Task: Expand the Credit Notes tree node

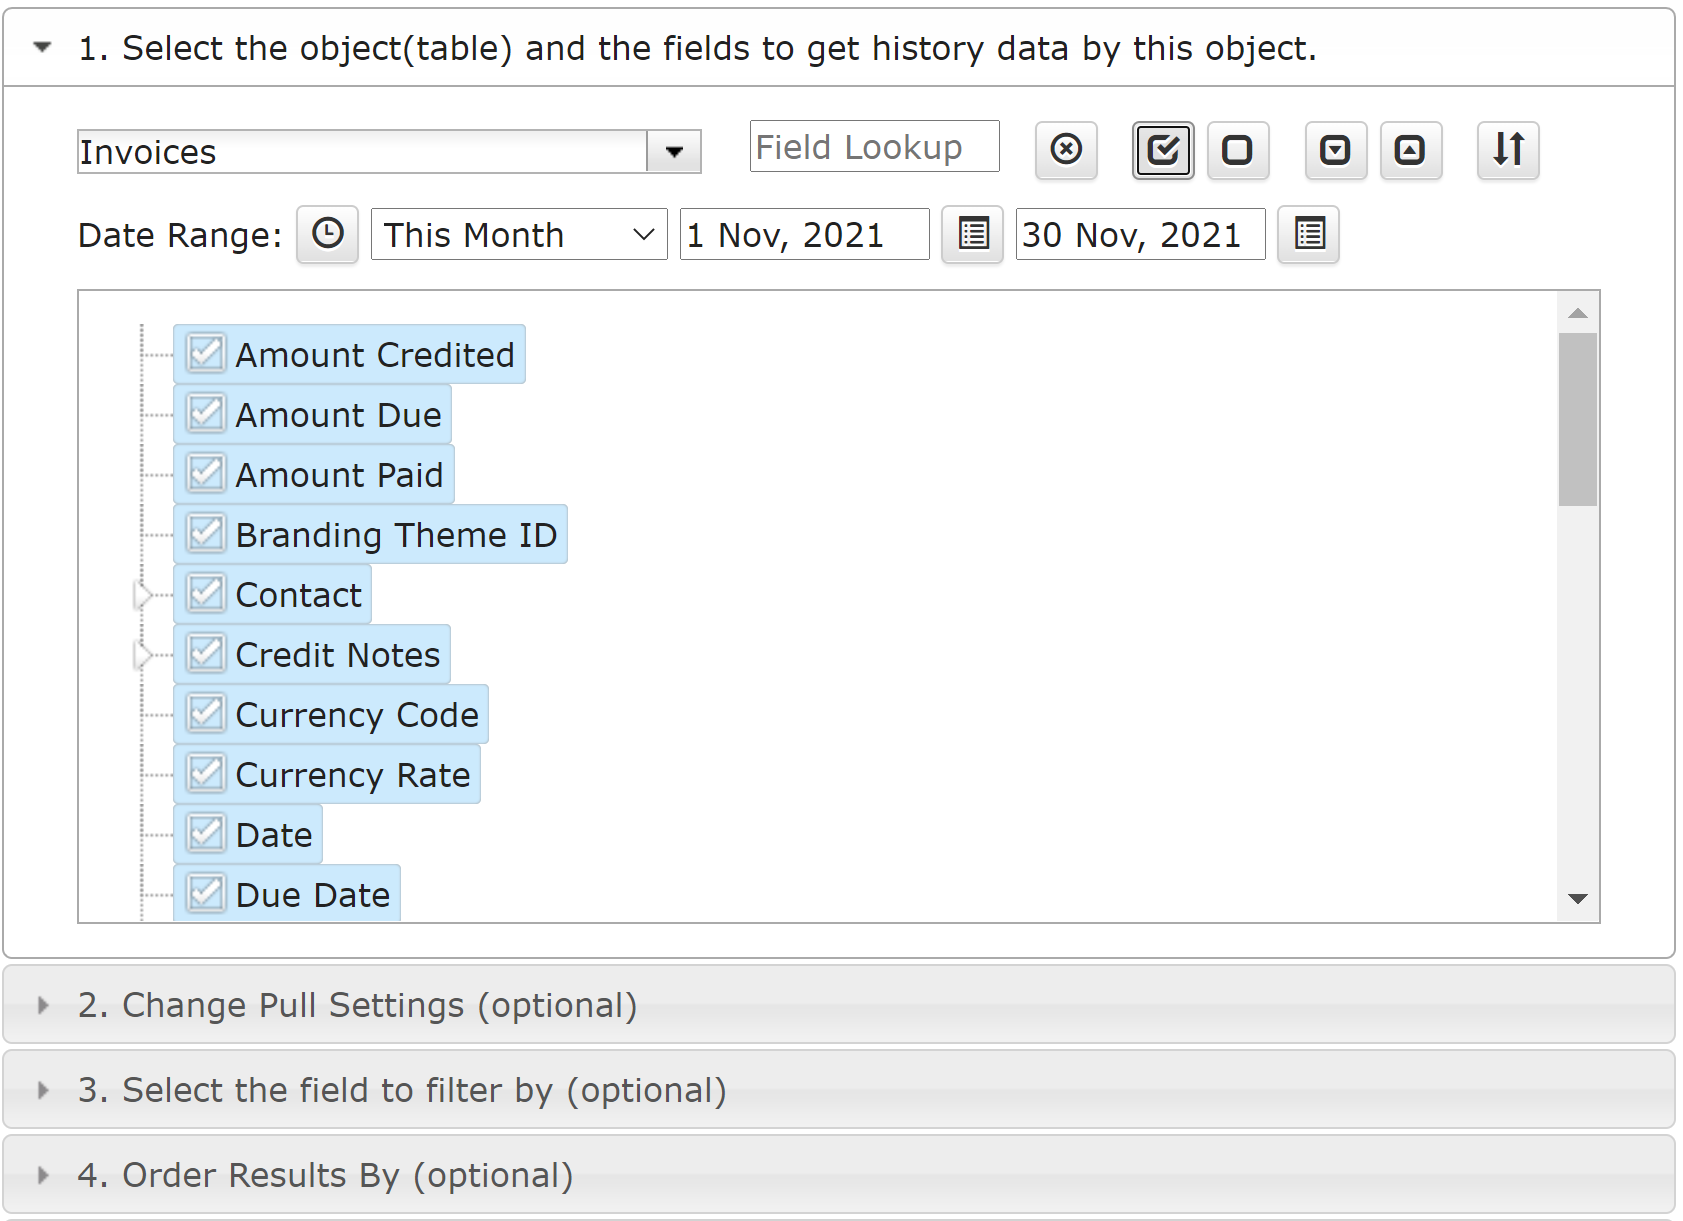Action: pos(143,655)
